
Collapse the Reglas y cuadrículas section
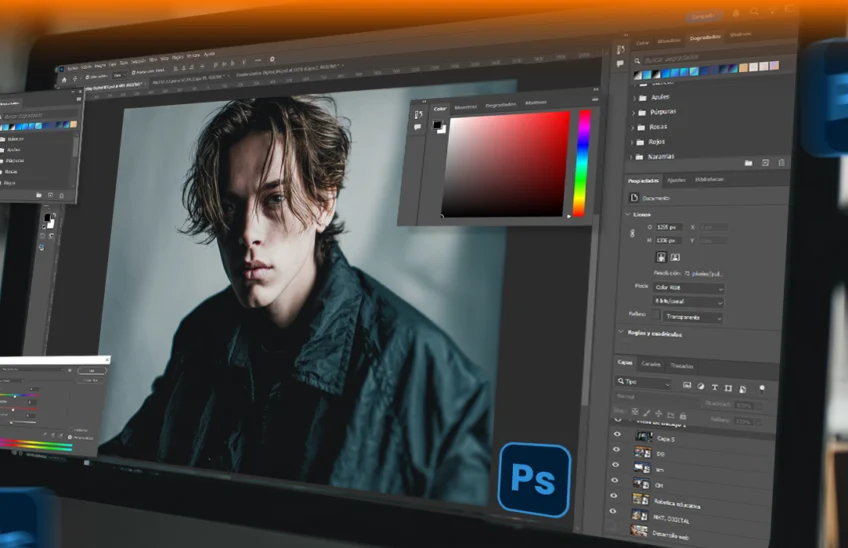(621, 332)
